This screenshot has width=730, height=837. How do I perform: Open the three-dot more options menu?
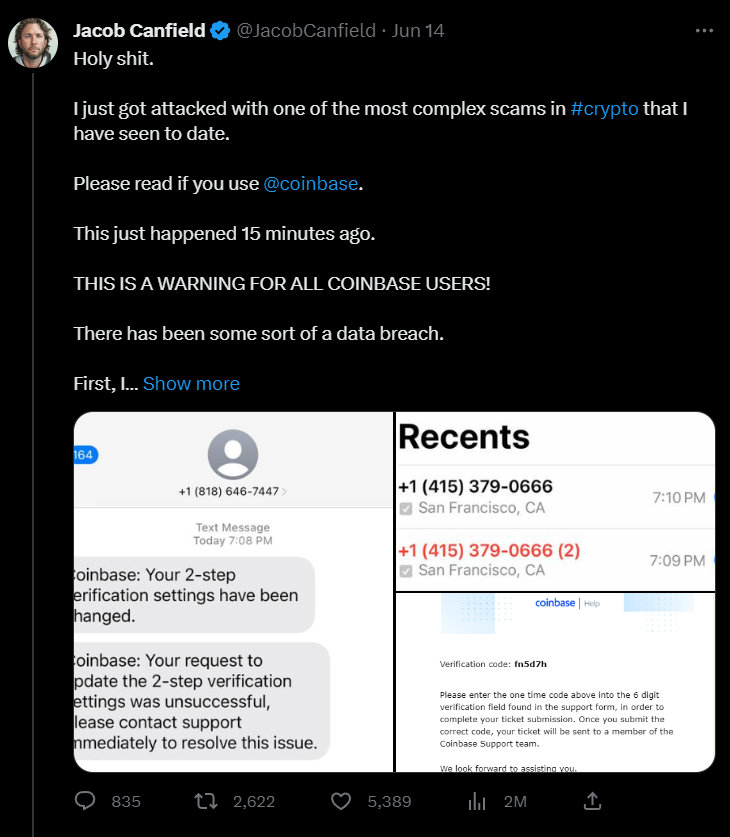point(704,31)
